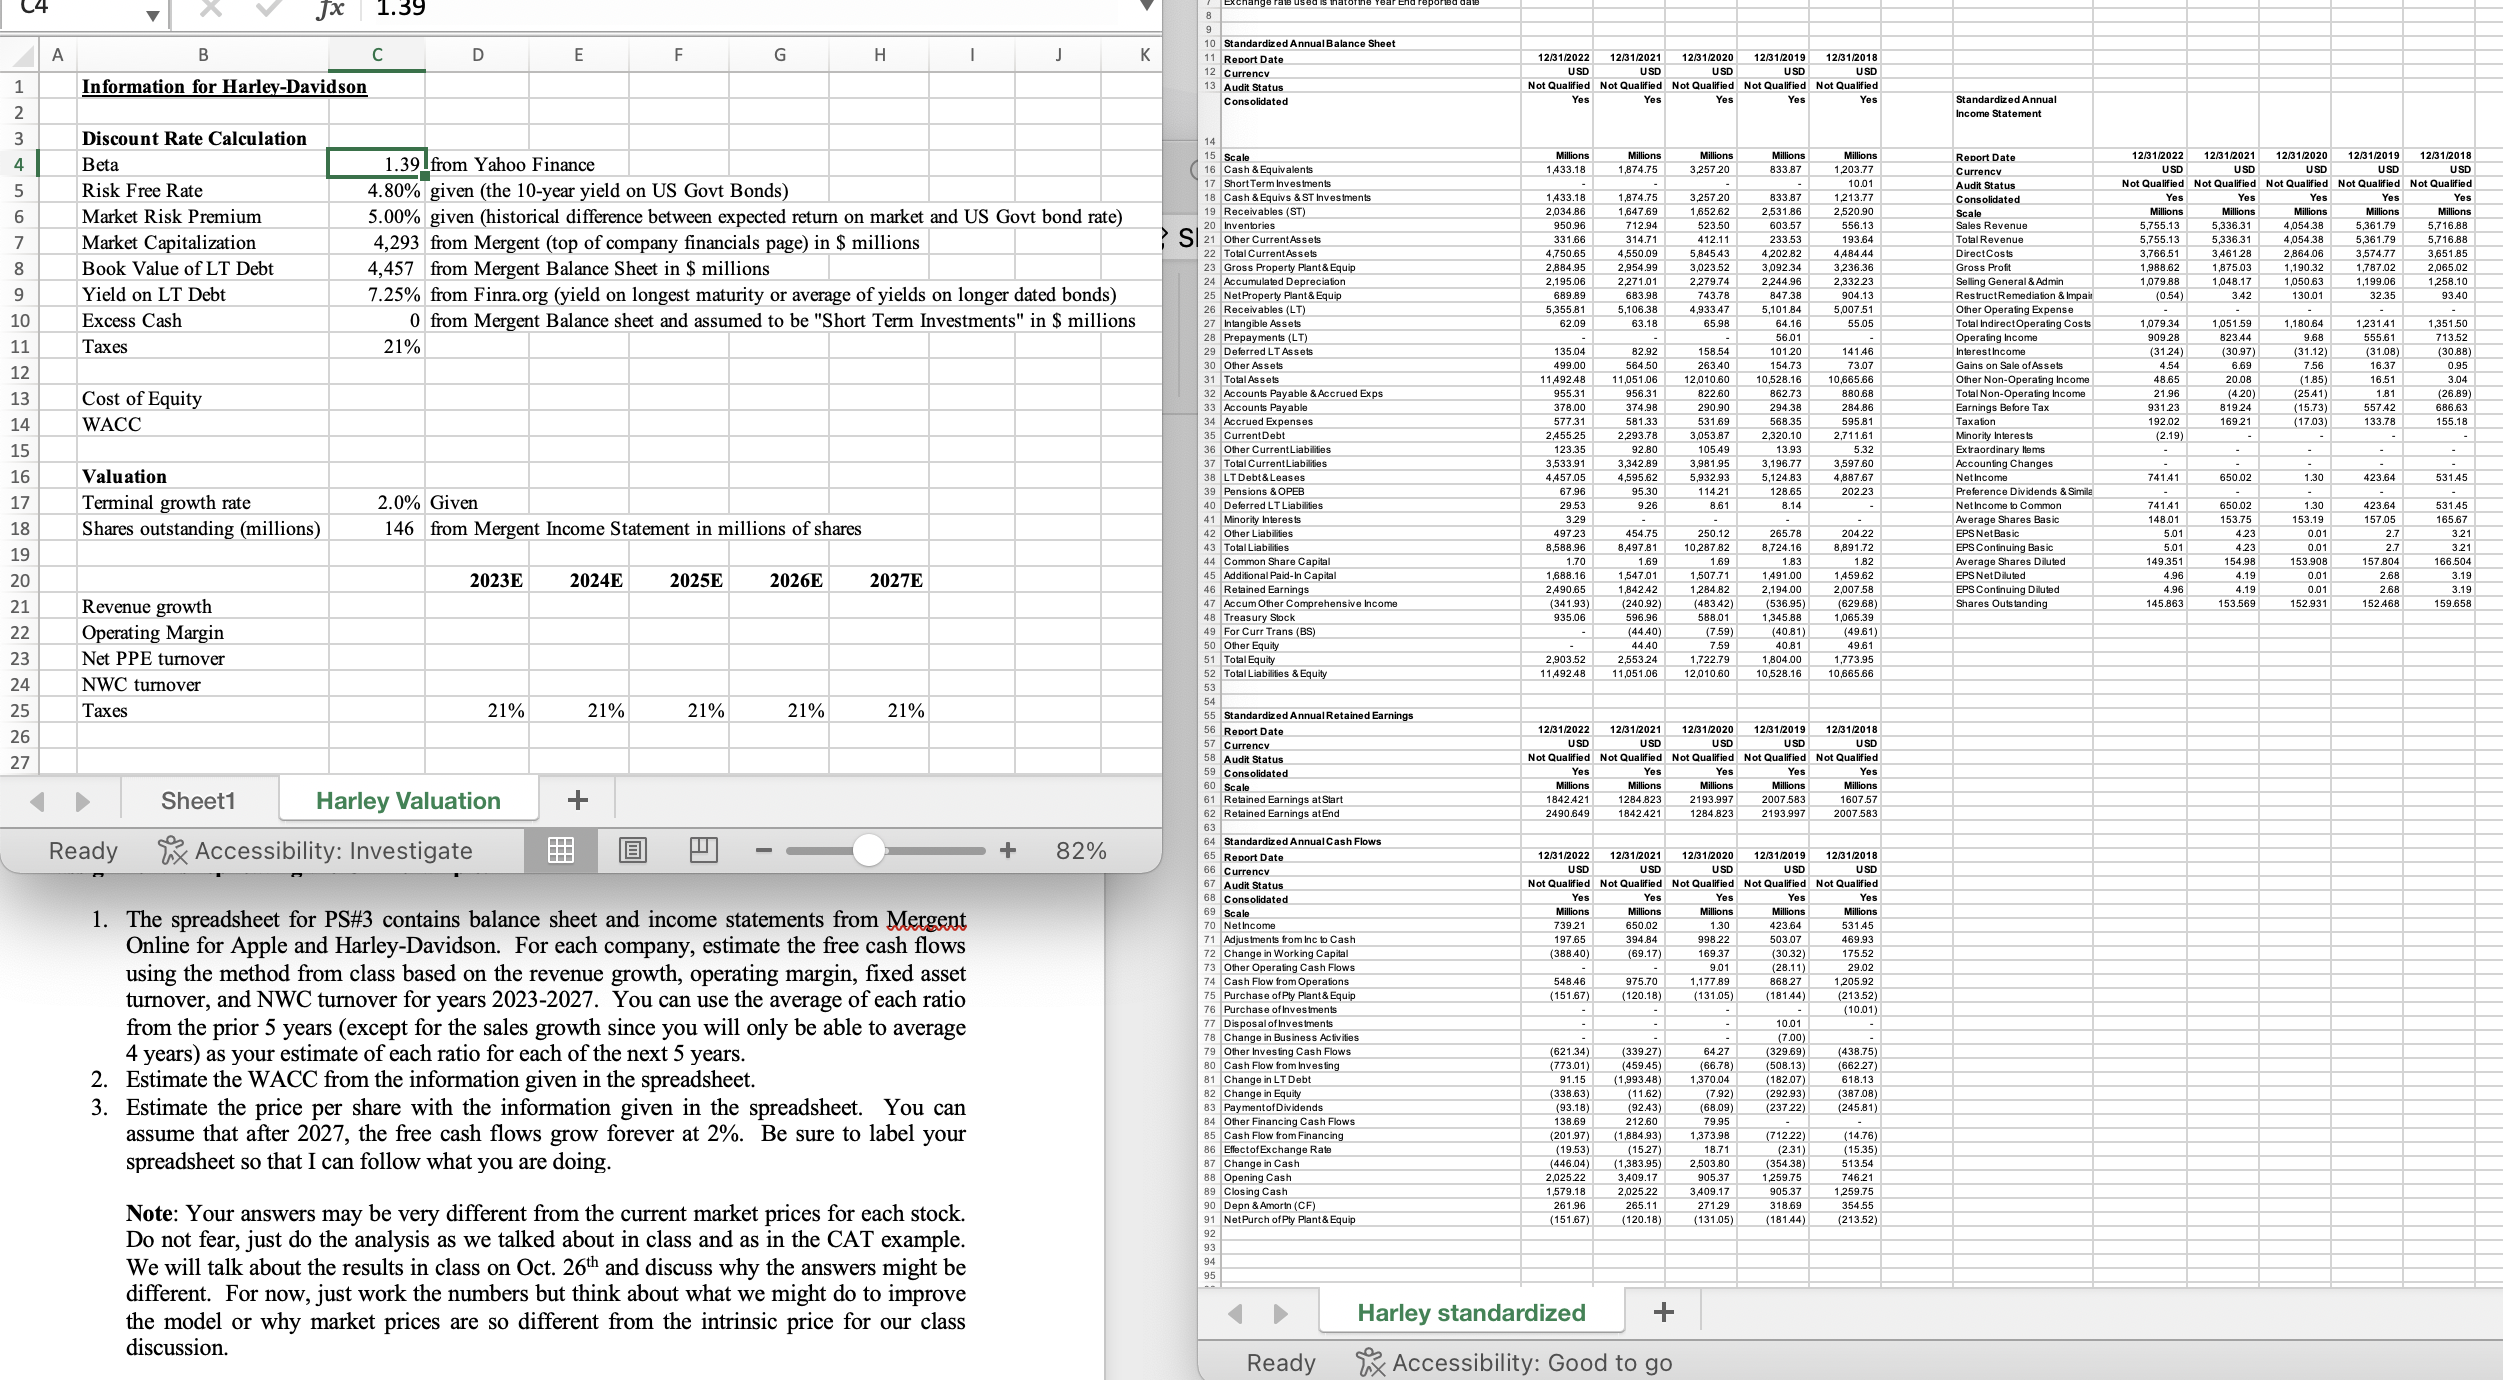This screenshot has width=2503, height=1380.
Task: Click the cancel X beside the formula bar
Action: [209, 9]
